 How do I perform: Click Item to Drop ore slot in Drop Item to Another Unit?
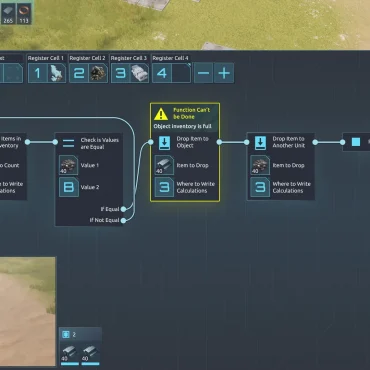point(260,165)
